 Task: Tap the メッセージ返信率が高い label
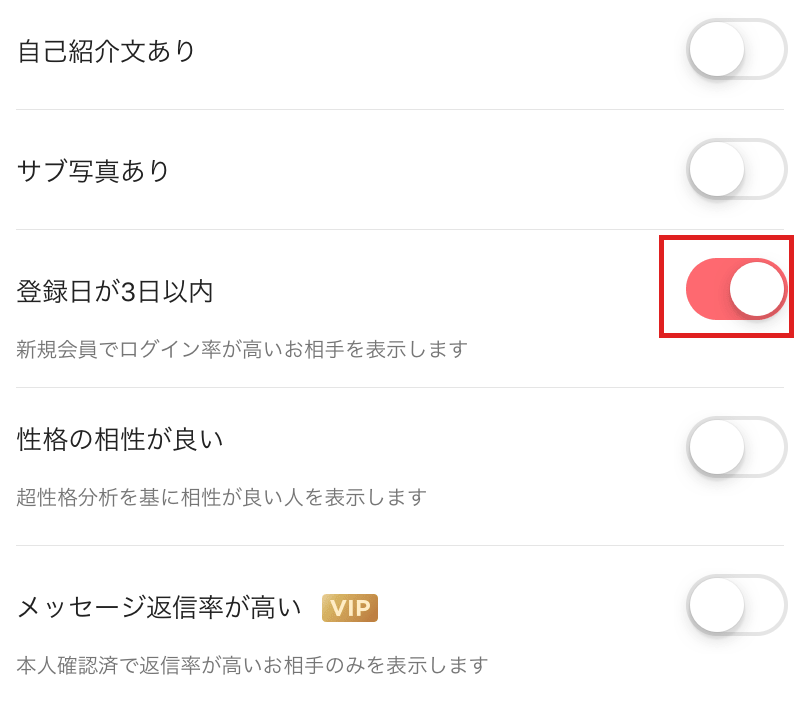tap(160, 607)
